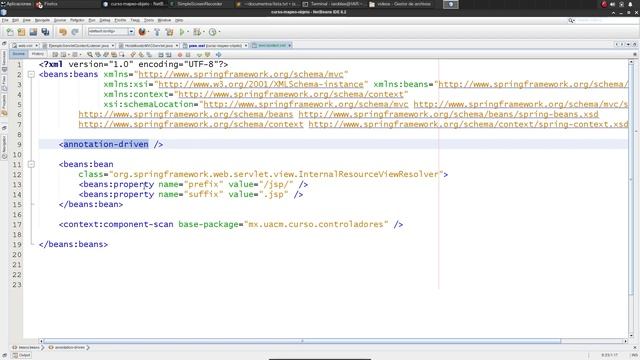Viewport: 640px width, 360px height.
Task: Switch to the Source view button
Action: pyautogui.click(x=18, y=54)
